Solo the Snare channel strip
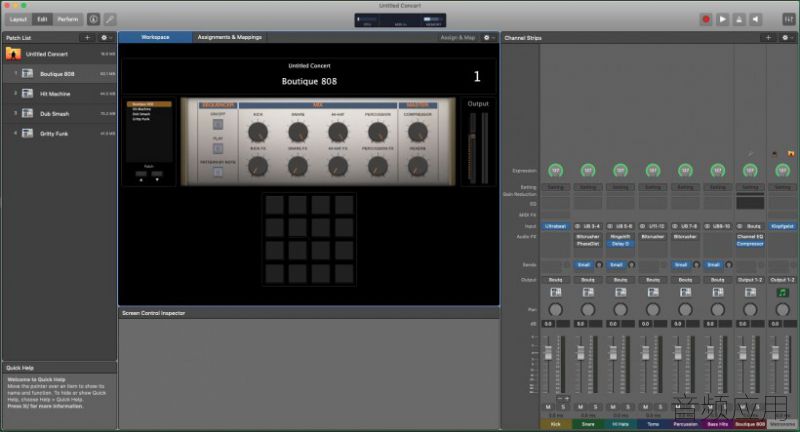 pyautogui.click(x=595, y=407)
